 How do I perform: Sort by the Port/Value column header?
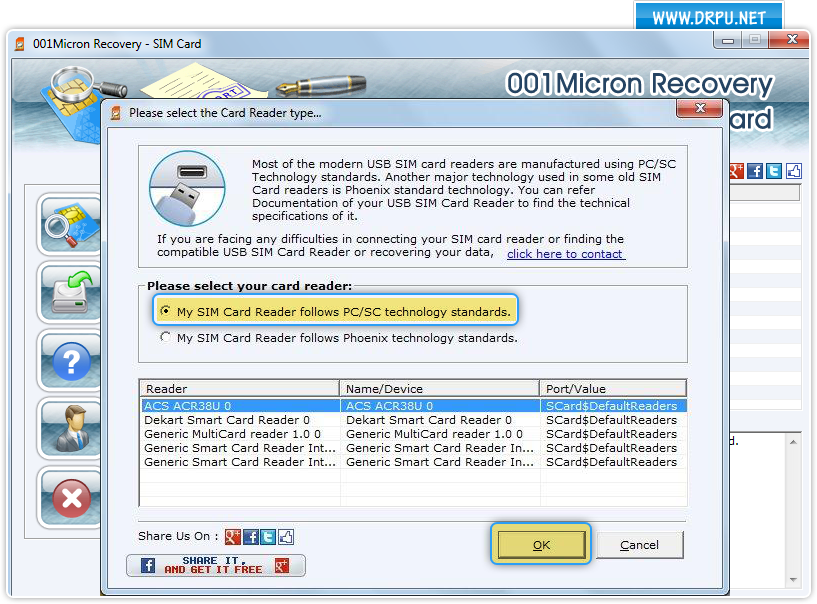(613, 388)
